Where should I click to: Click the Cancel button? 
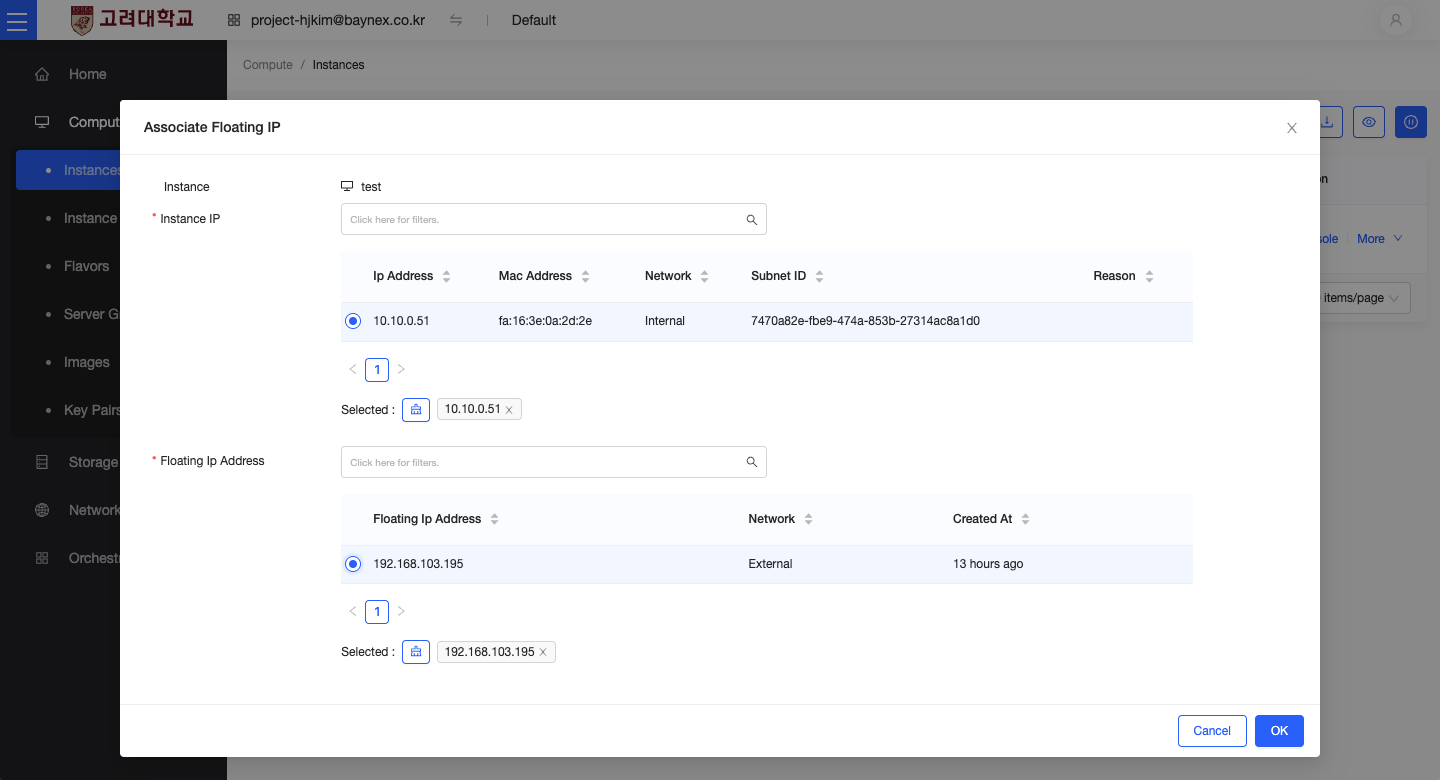(x=1212, y=731)
